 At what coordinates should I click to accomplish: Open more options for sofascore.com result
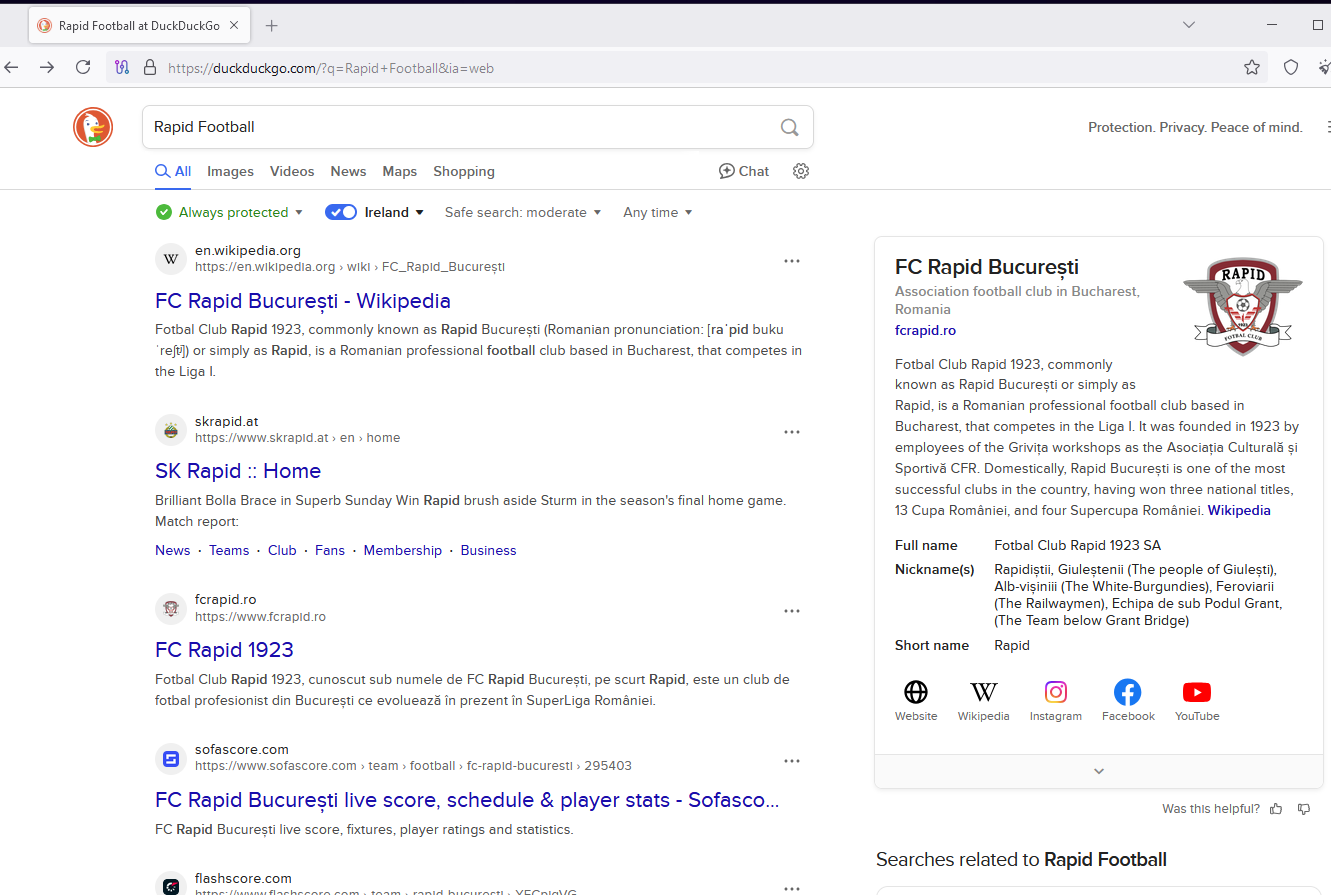(792, 761)
